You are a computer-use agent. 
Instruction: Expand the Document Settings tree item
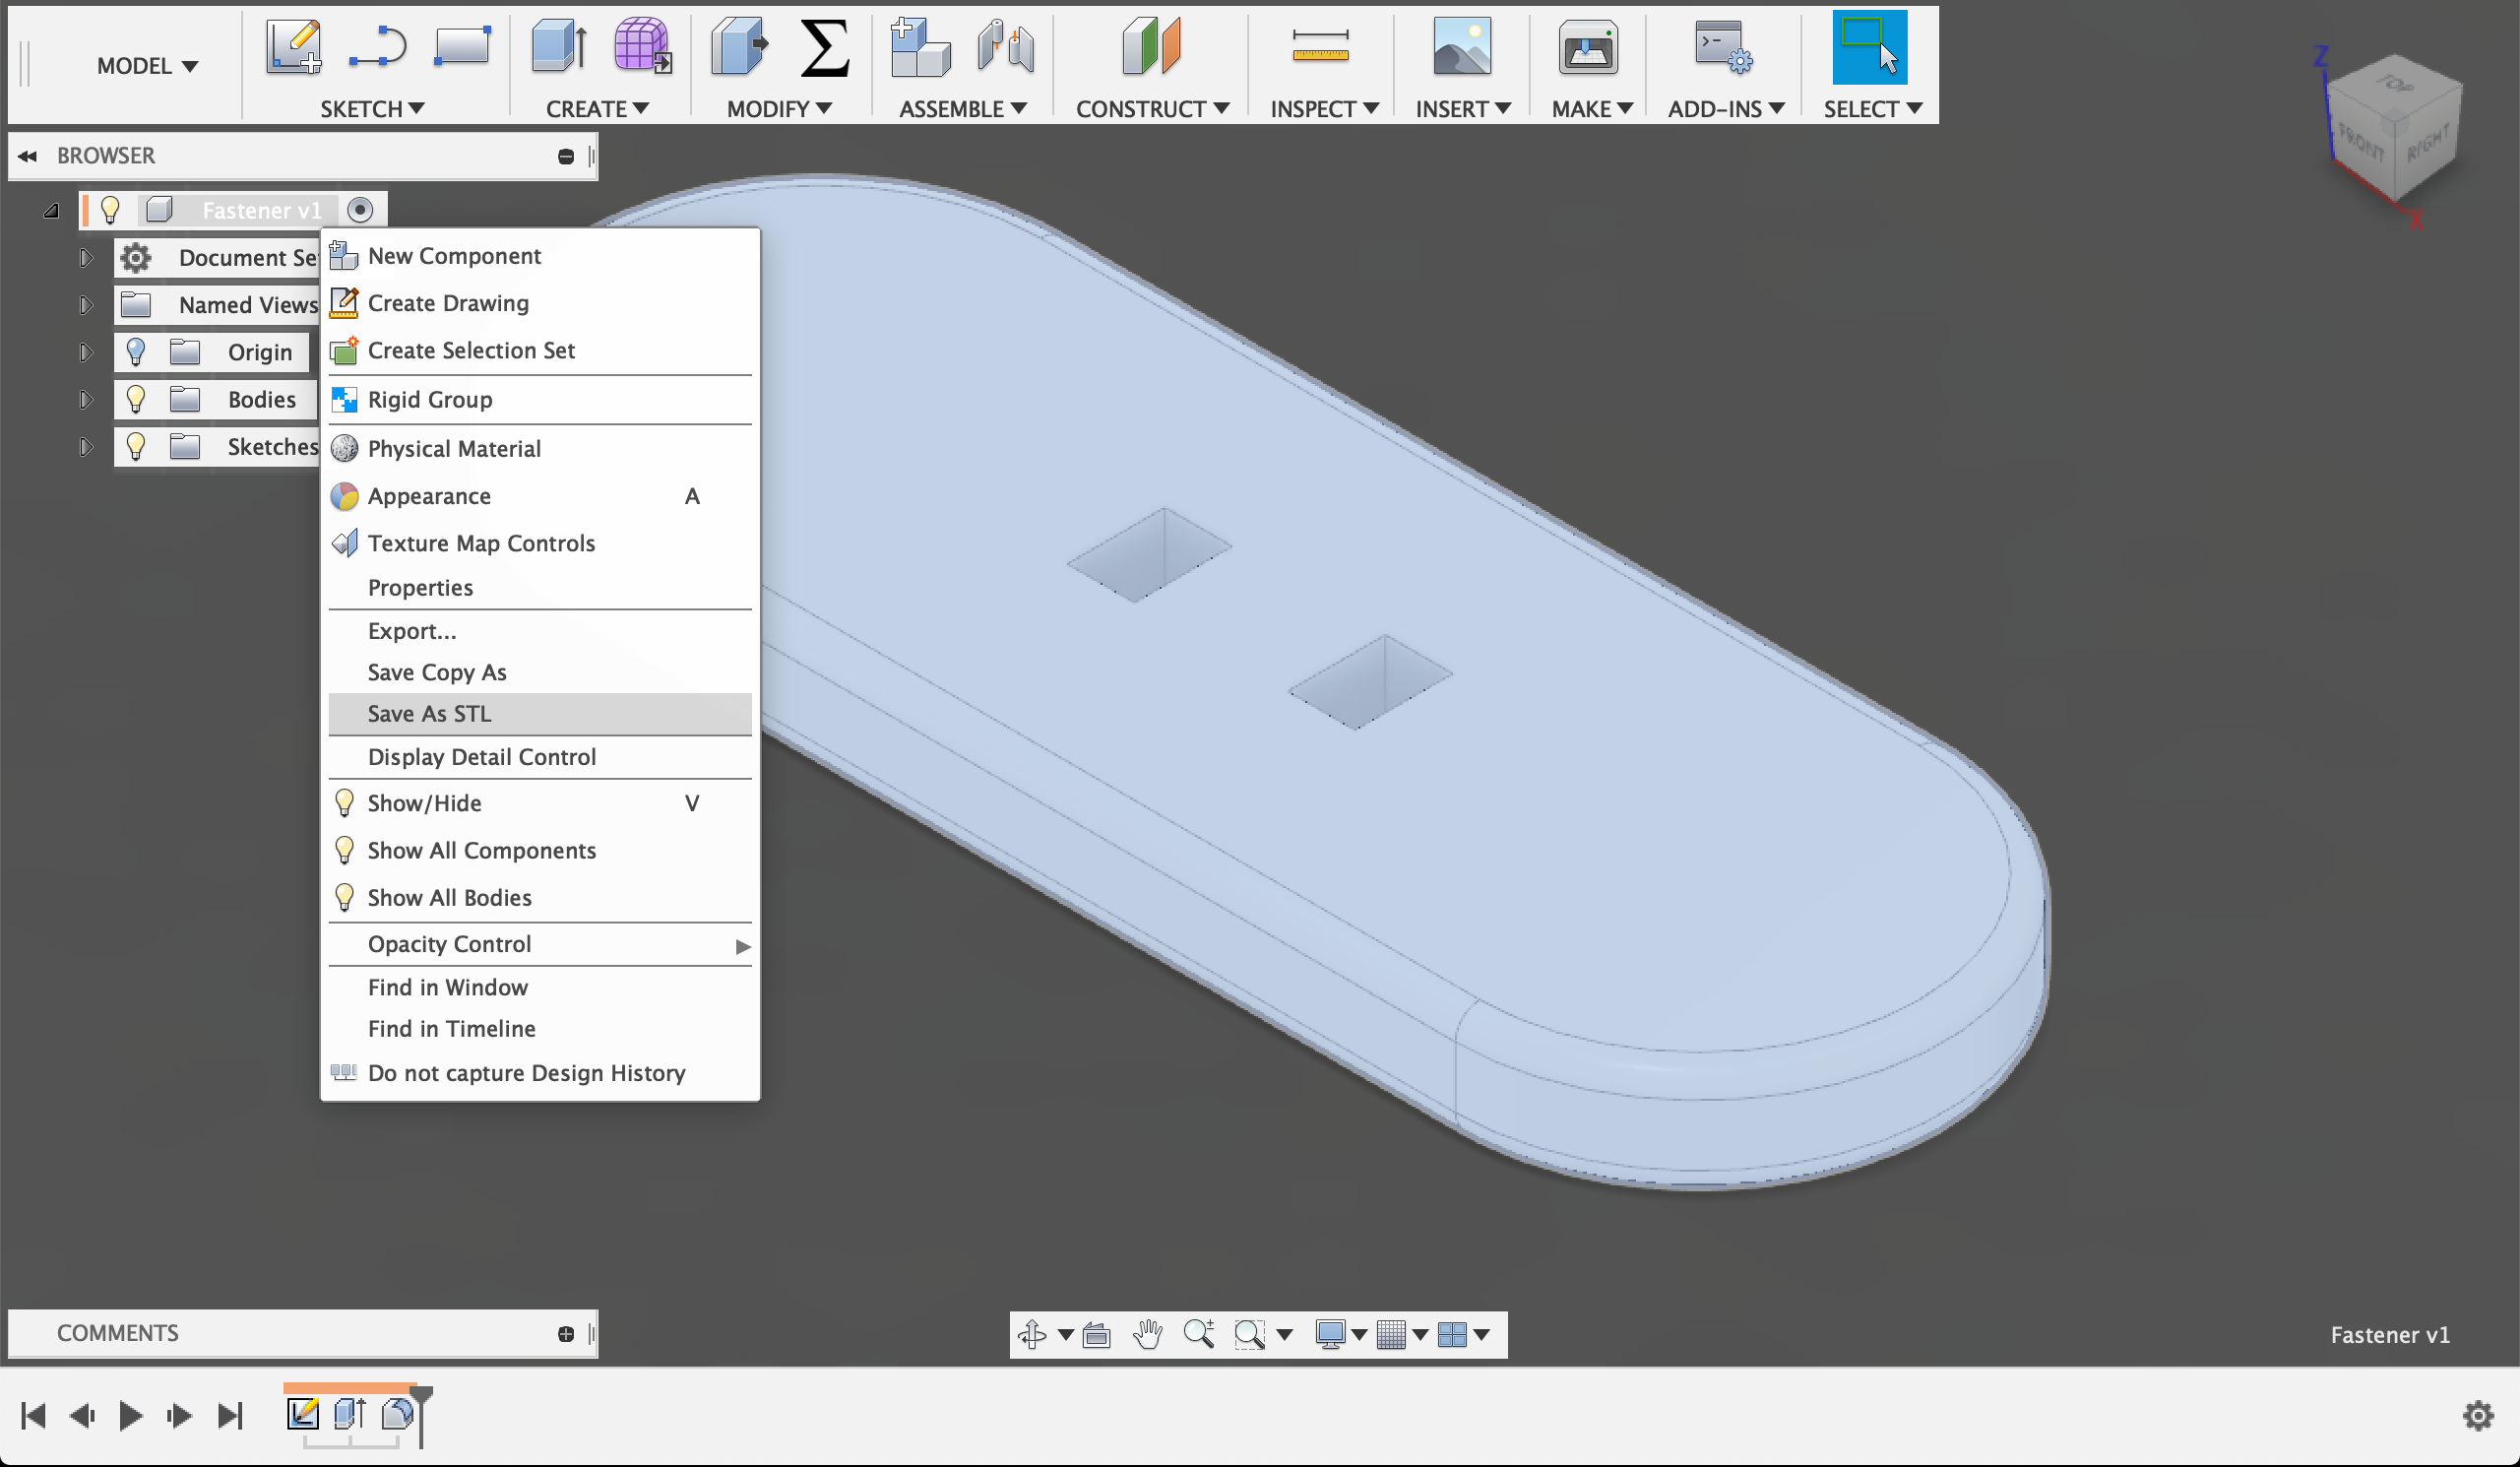84,257
